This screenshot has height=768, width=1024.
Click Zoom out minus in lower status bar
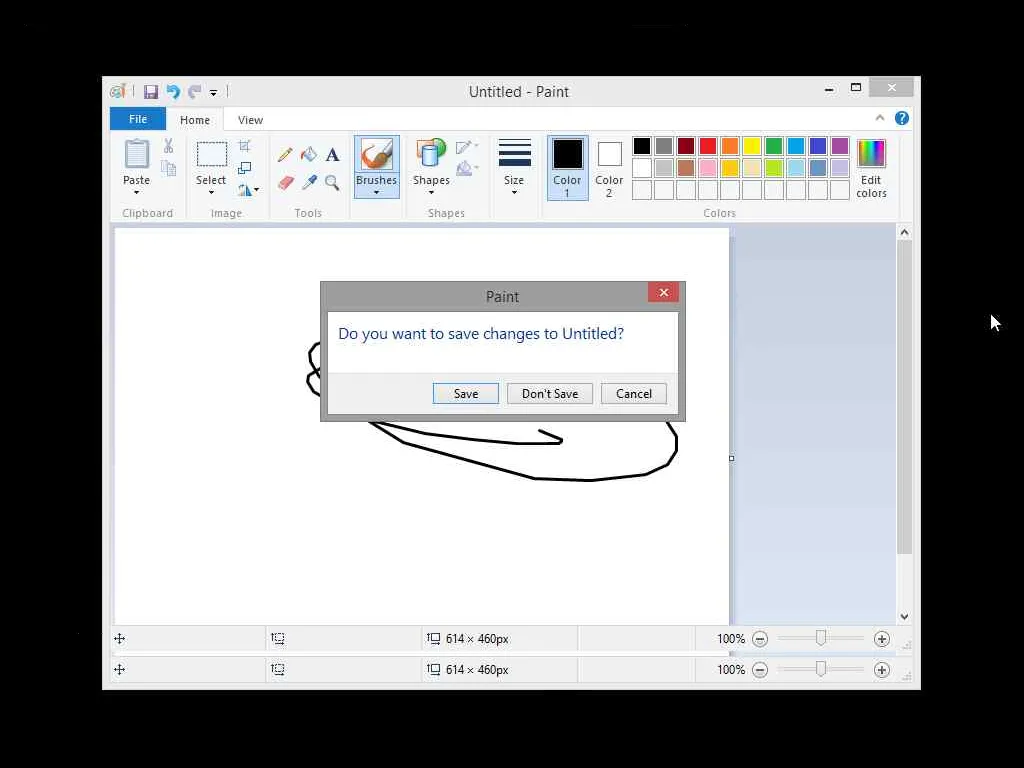pos(760,670)
